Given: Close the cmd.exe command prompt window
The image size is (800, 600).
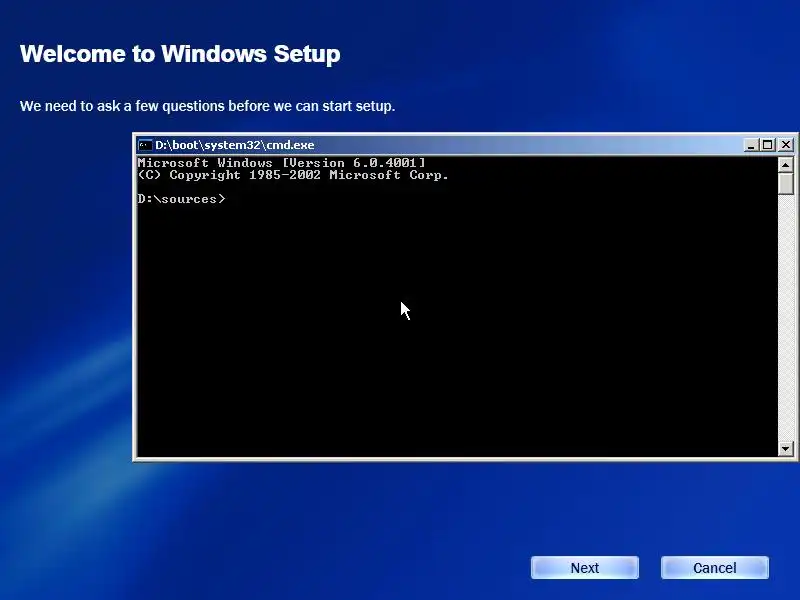Looking at the screenshot, I should (x=786, y=145).
